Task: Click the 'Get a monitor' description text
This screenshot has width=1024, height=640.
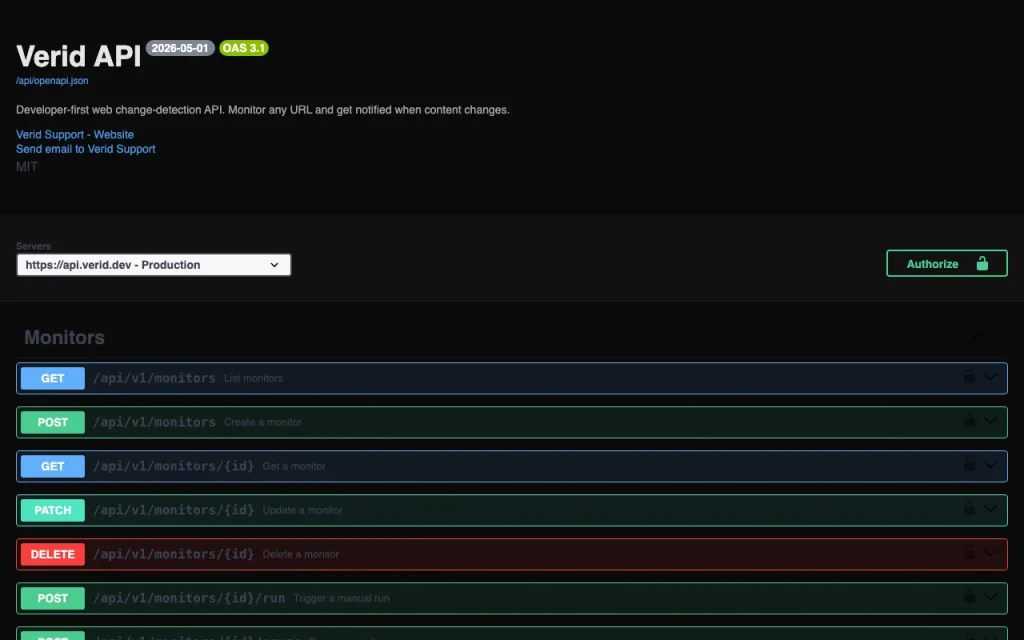Action: click(x=294, y=466)
